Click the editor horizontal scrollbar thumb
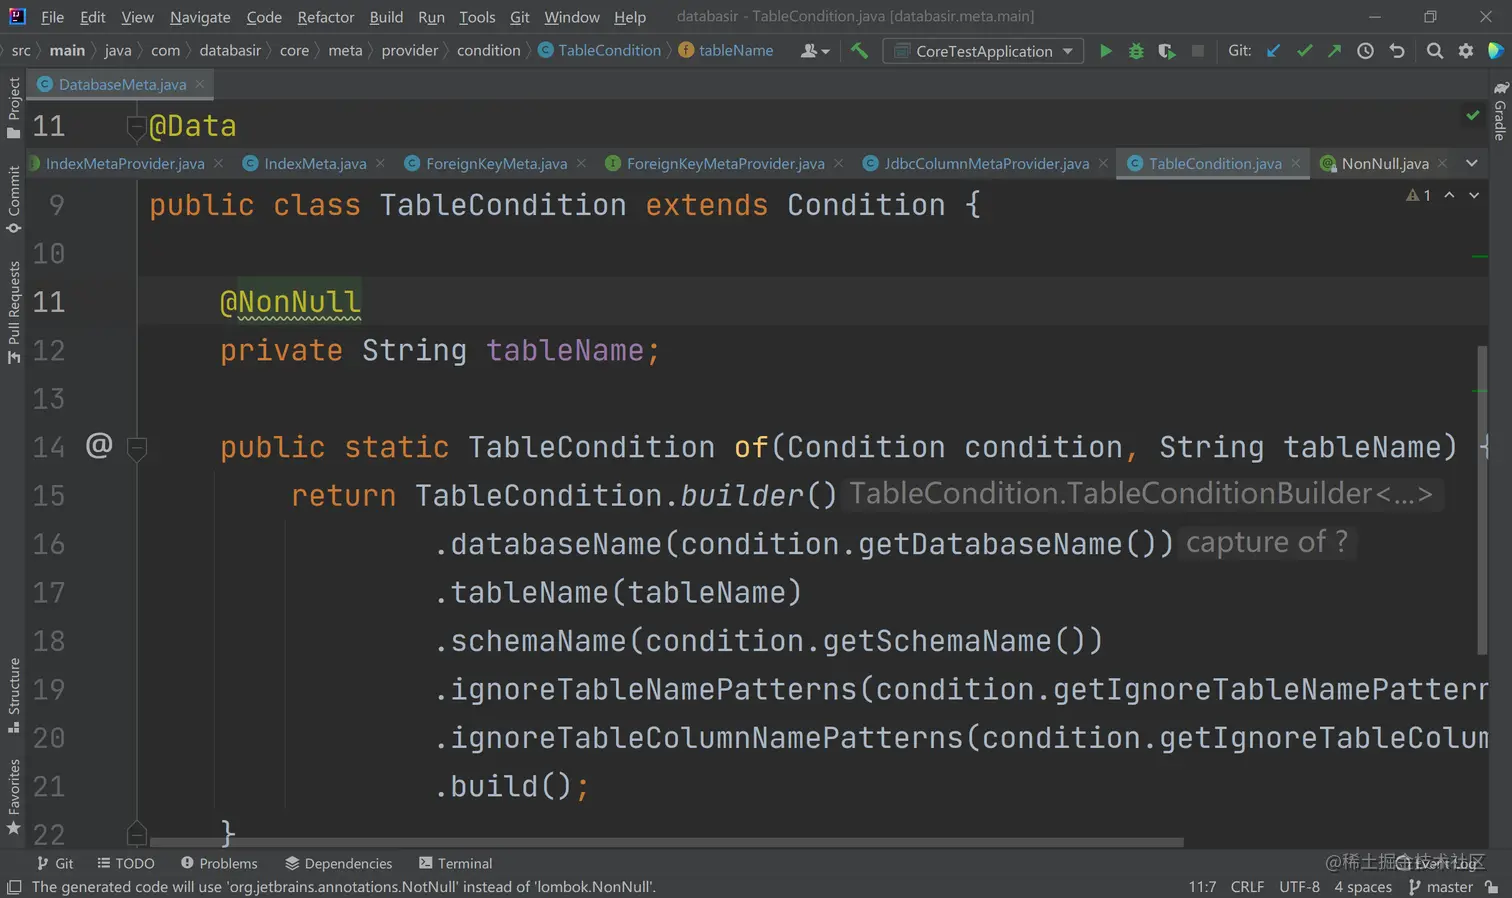The image size is (1512, 898). pyautogui.click(x=666, y=843)
